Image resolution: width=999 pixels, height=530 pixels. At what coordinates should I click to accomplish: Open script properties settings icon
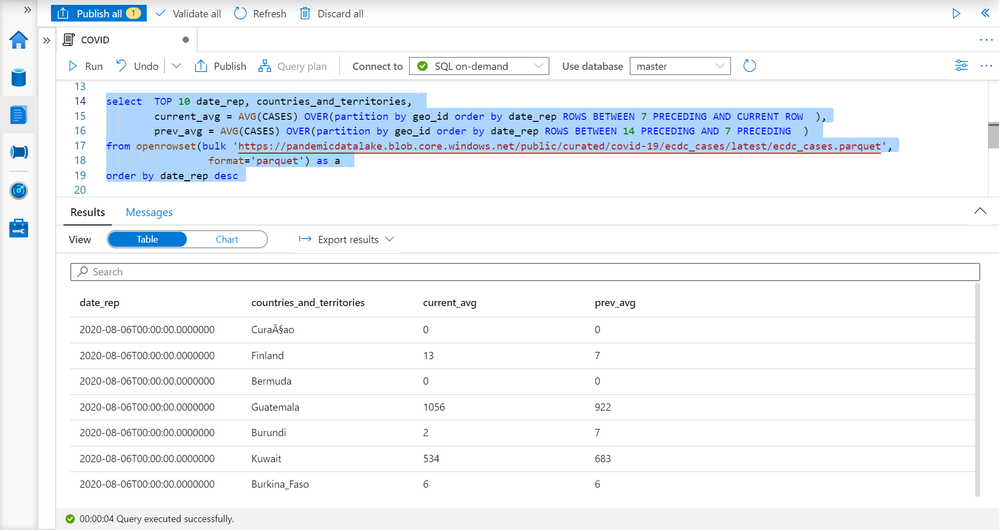(x=961, y=66)
